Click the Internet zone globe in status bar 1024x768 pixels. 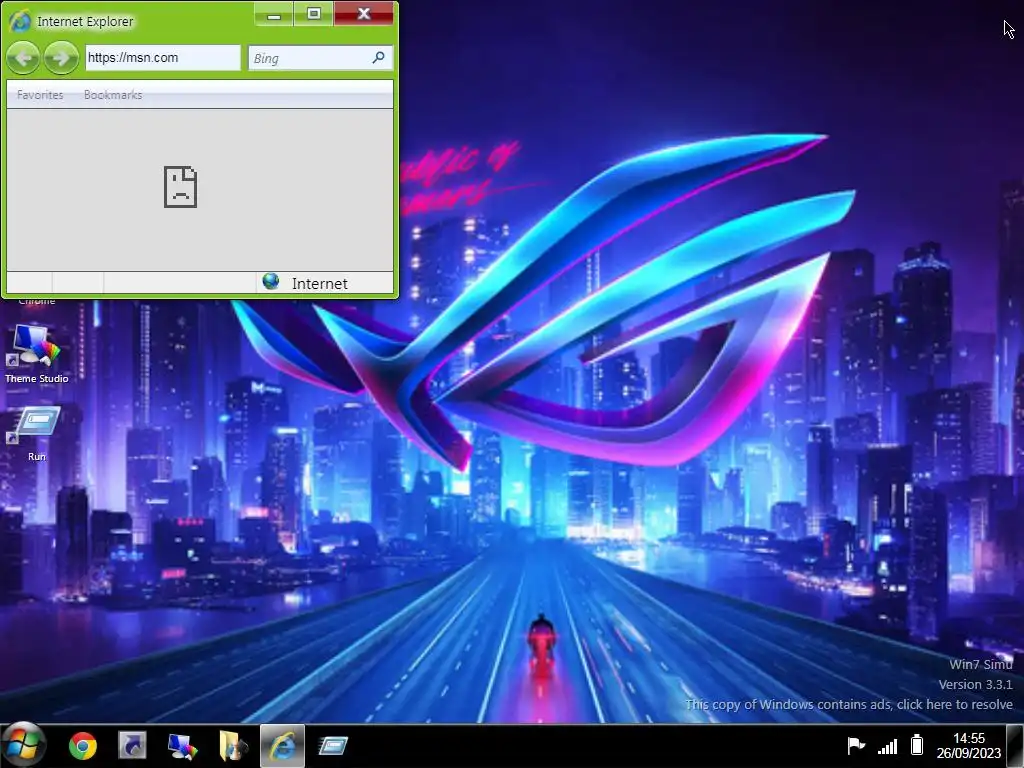[x=271, y=281]
